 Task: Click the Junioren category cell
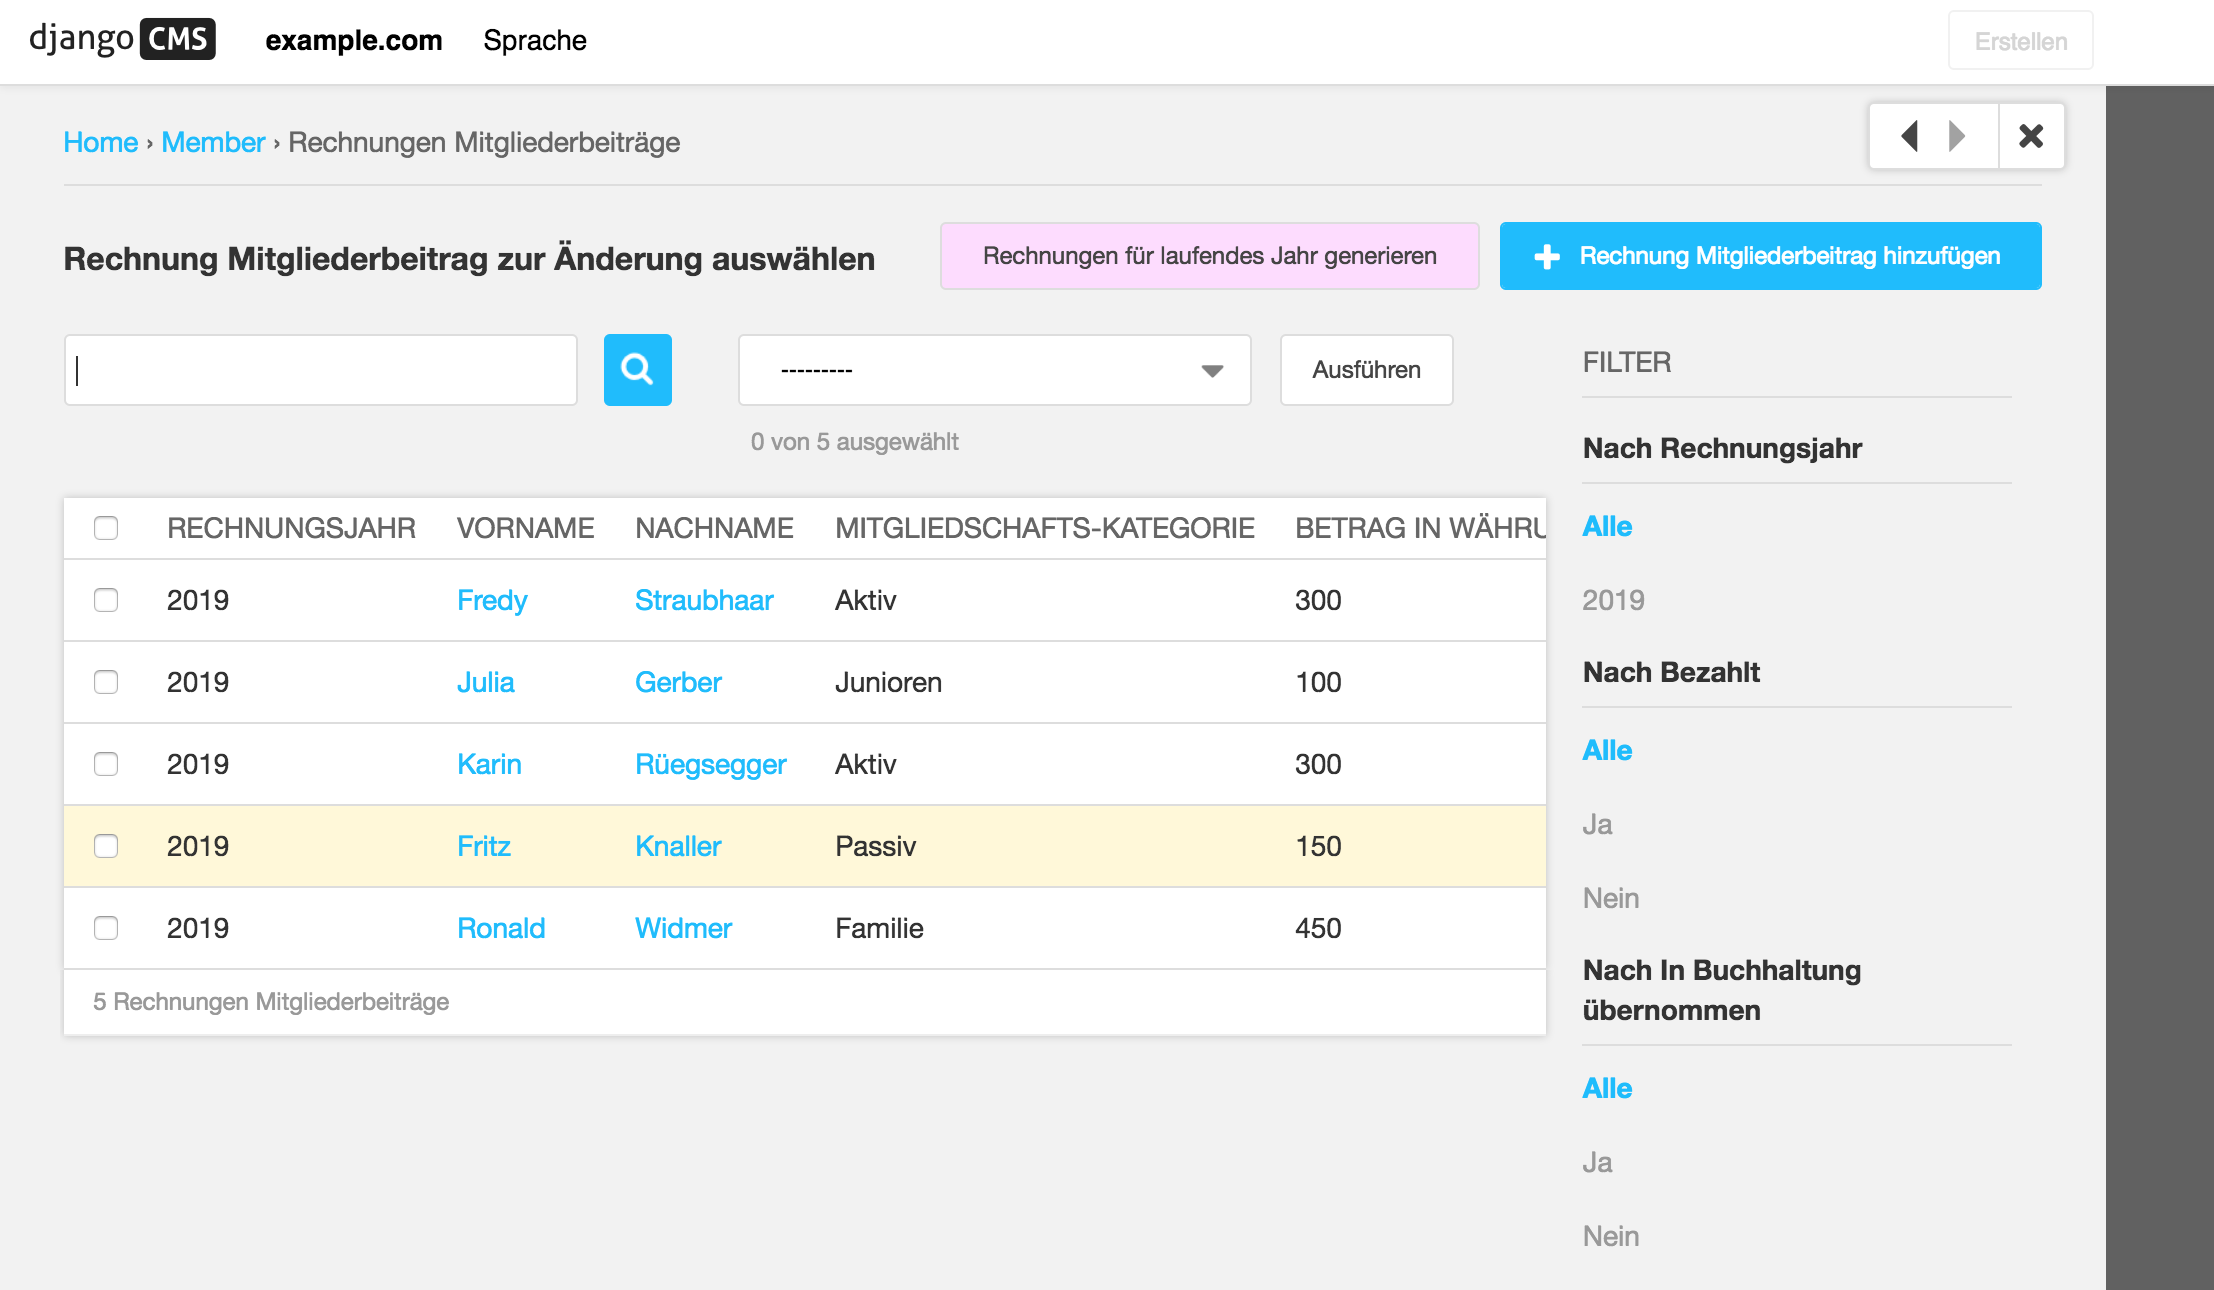pyautogui.click(x=889, y=682)
